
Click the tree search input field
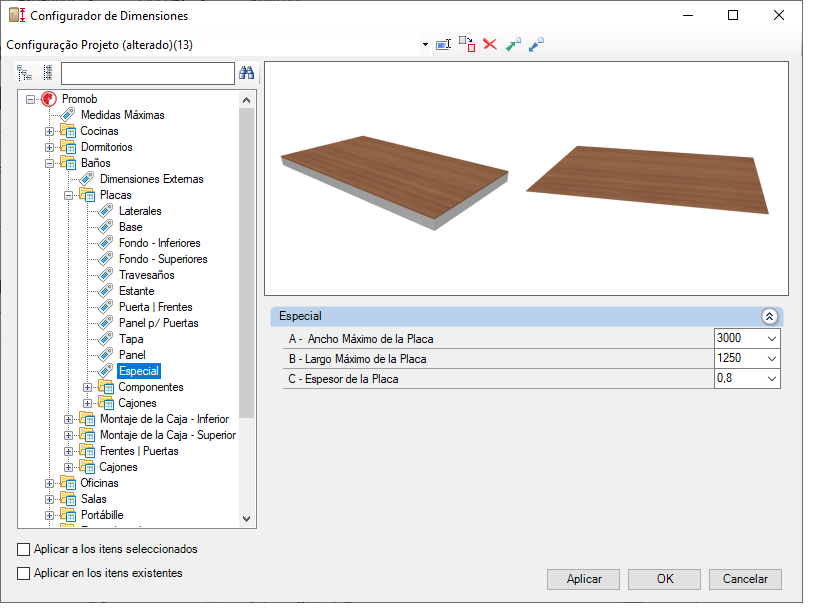pos(148,73)
